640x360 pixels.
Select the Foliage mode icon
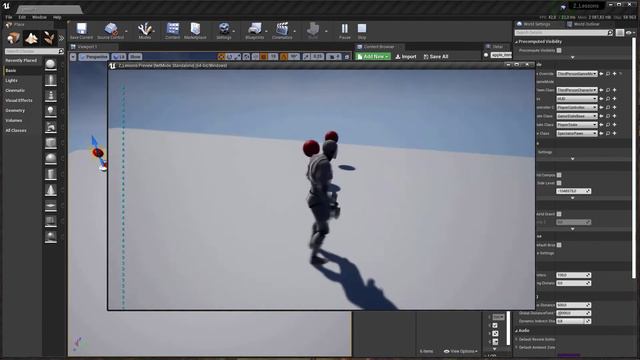[x=49, y=38]
